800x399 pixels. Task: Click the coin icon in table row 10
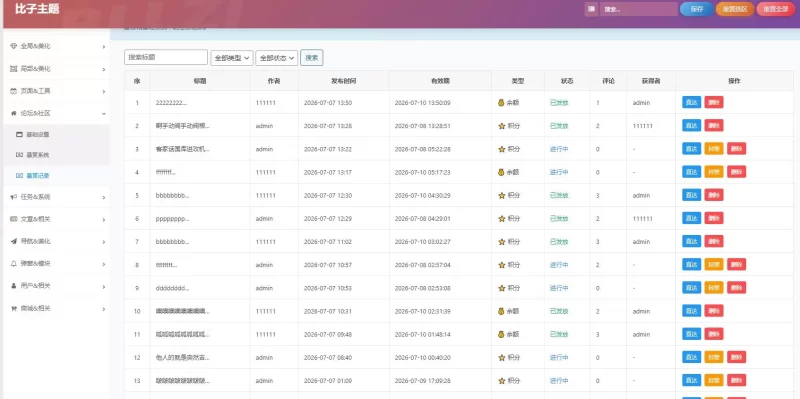(501, 311)
